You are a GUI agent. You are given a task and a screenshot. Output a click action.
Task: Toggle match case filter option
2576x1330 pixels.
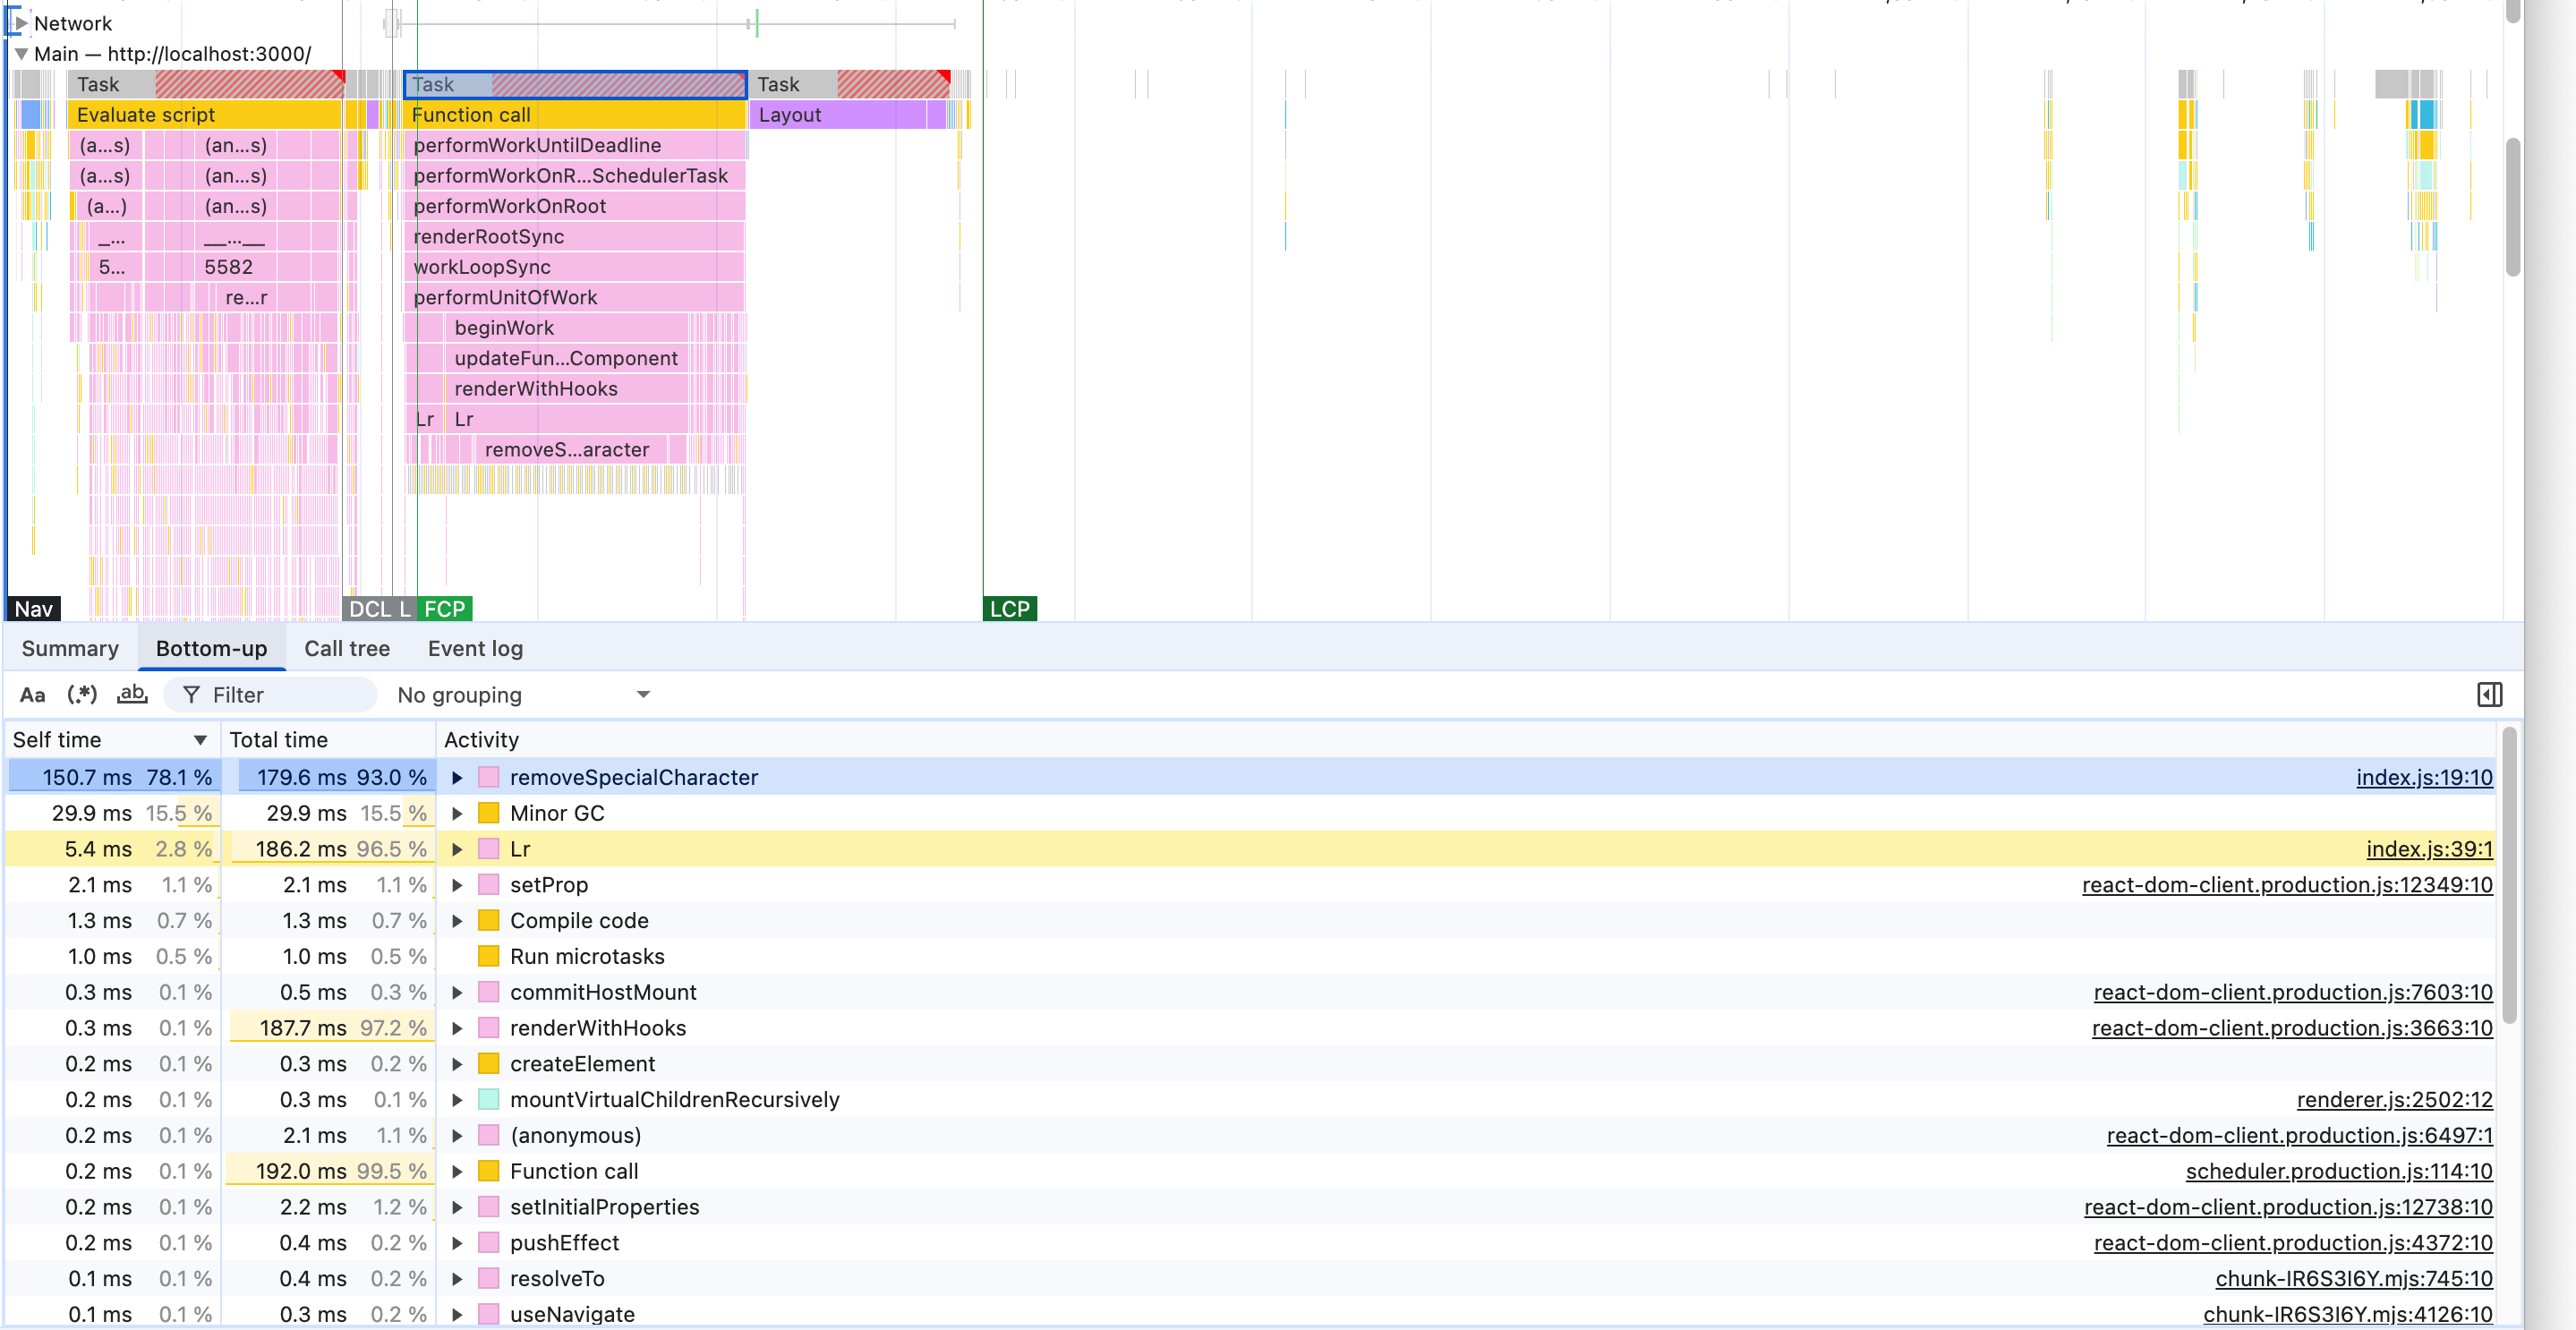click(x=32, y=695)
